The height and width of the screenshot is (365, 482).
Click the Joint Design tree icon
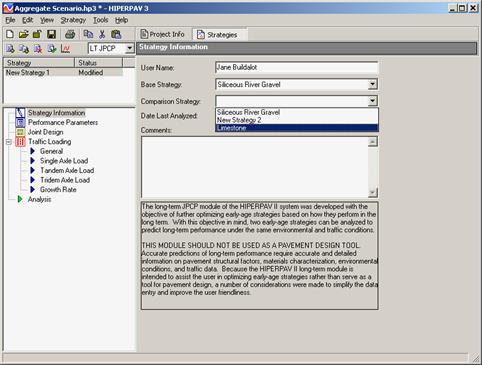tap(20, 132)
